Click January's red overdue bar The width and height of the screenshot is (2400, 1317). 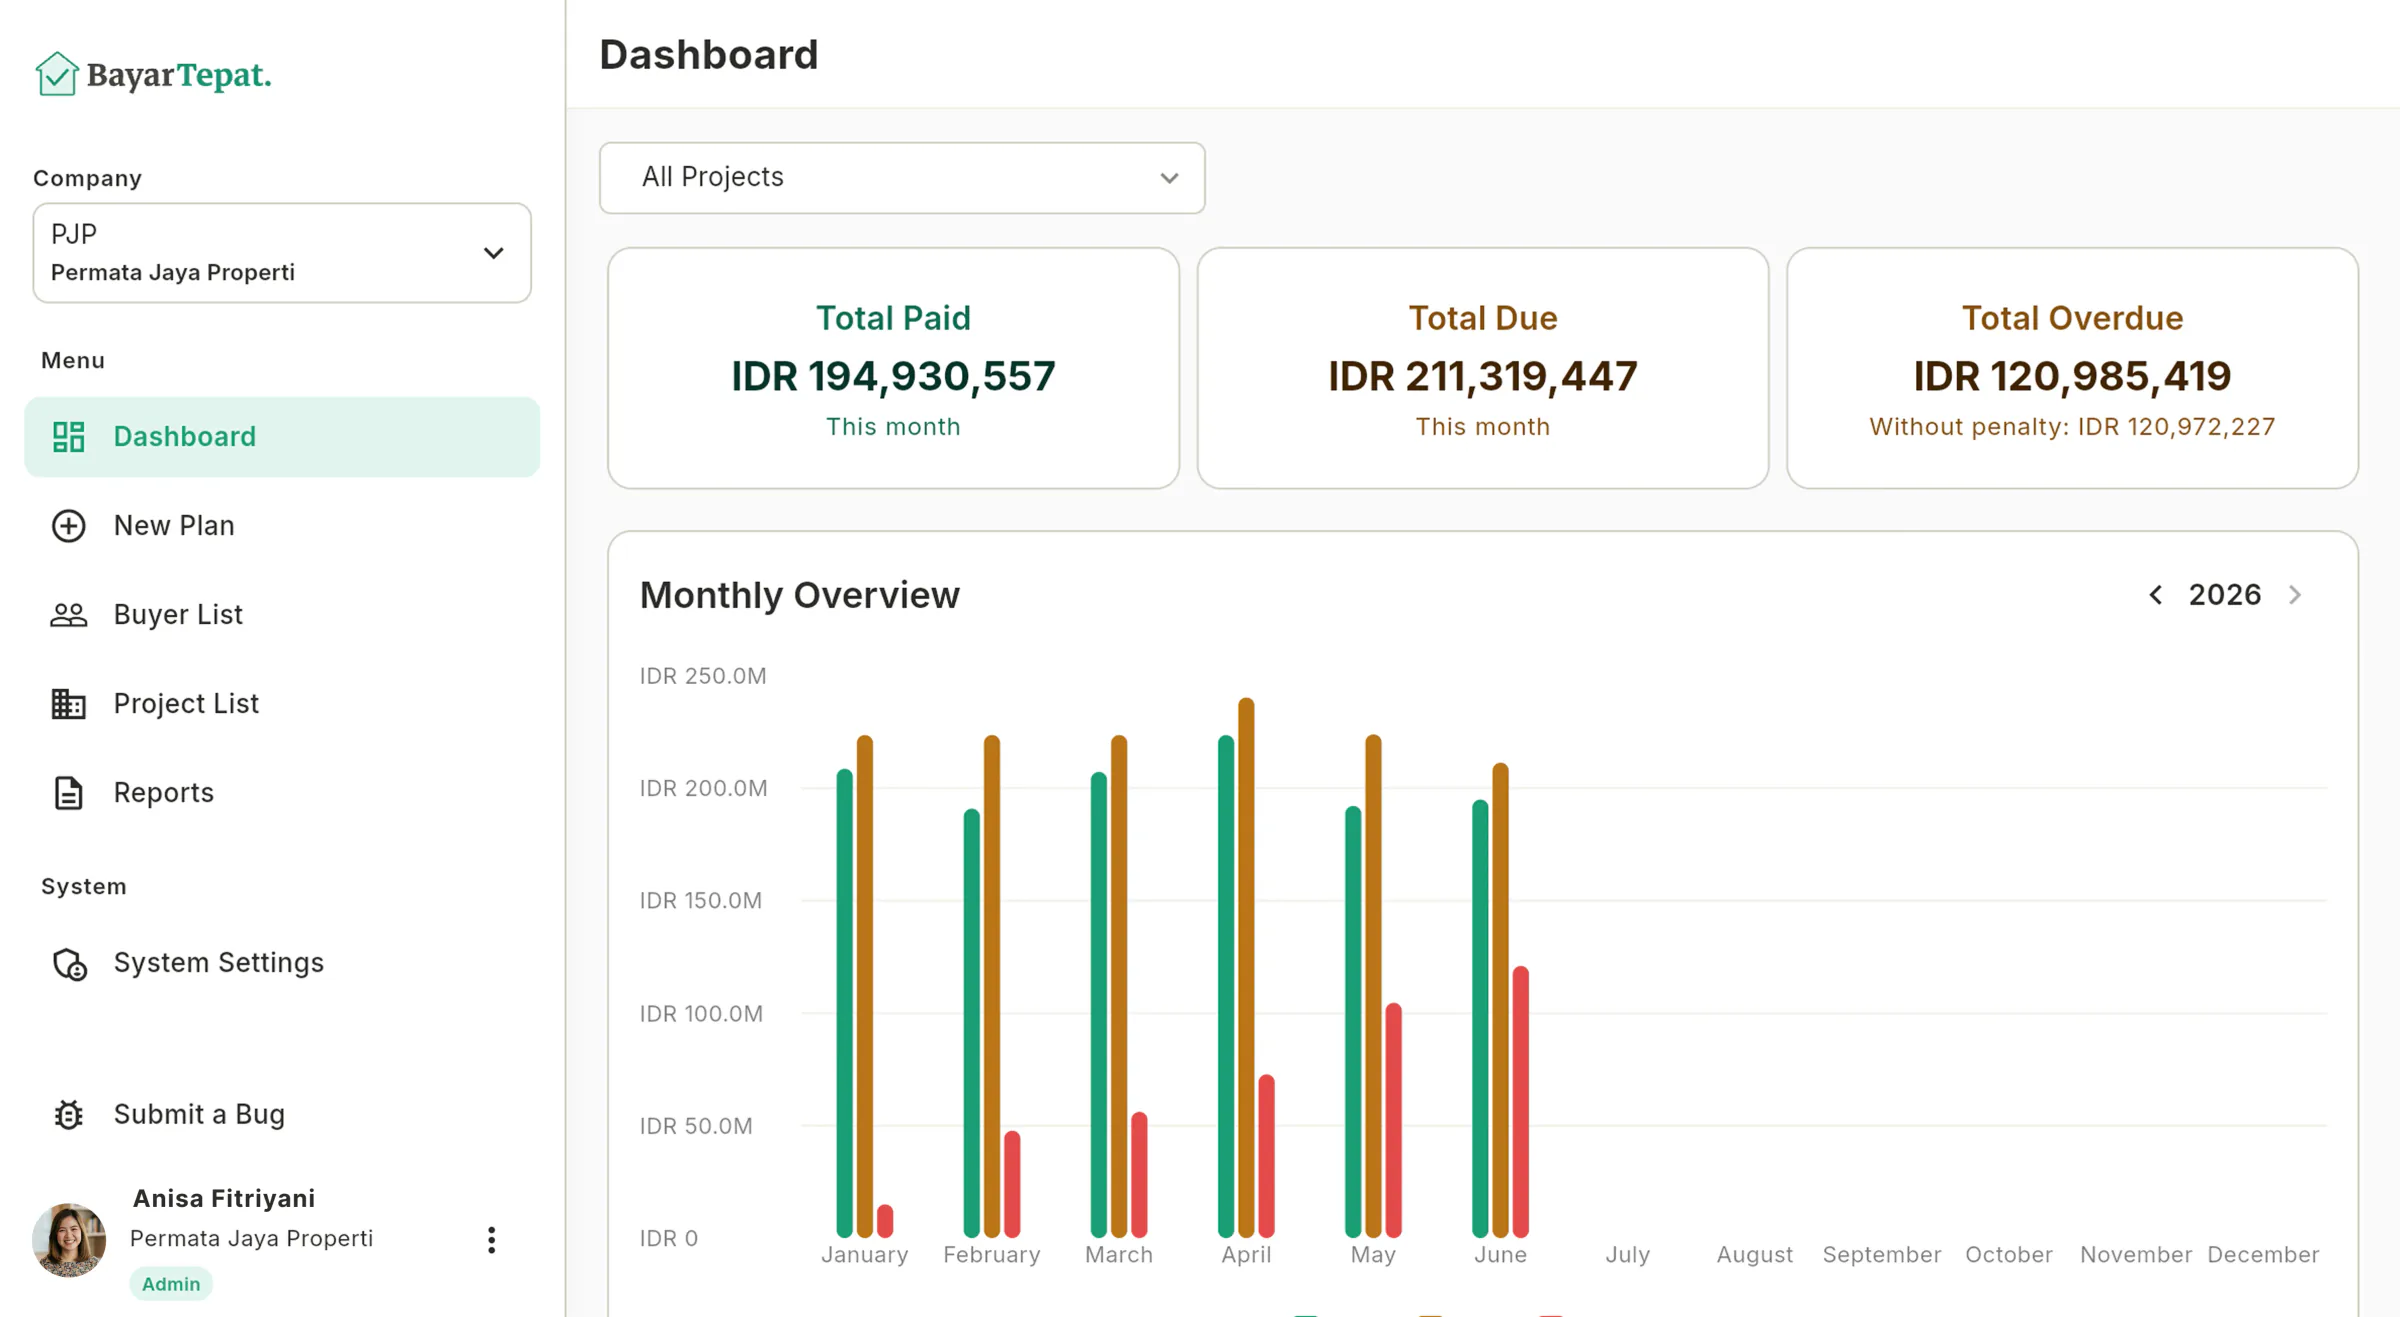[x=885, y=1221]
